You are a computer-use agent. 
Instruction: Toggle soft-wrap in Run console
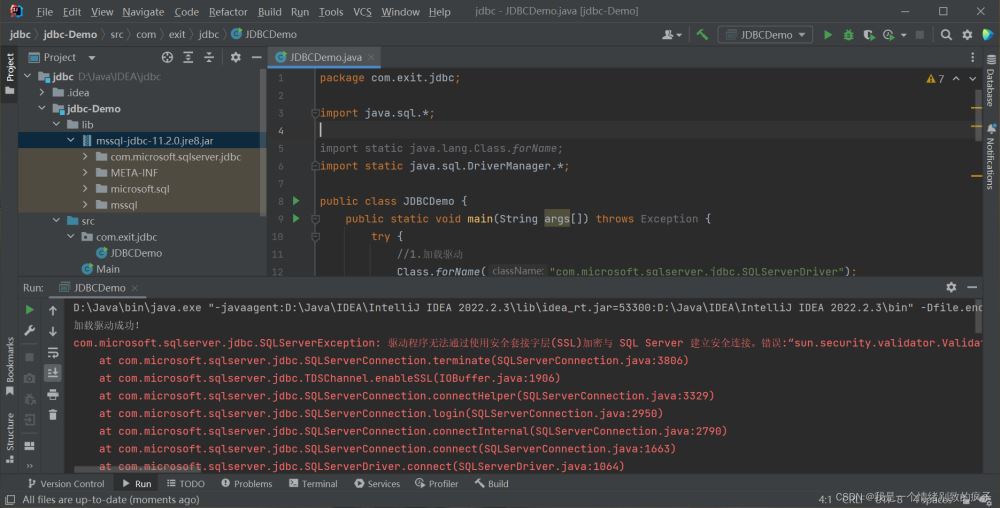tap(52, 352)
